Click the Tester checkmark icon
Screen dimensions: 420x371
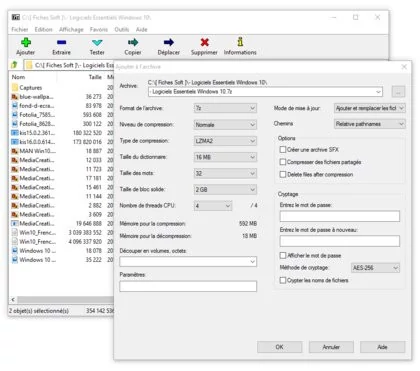point(97,42)
